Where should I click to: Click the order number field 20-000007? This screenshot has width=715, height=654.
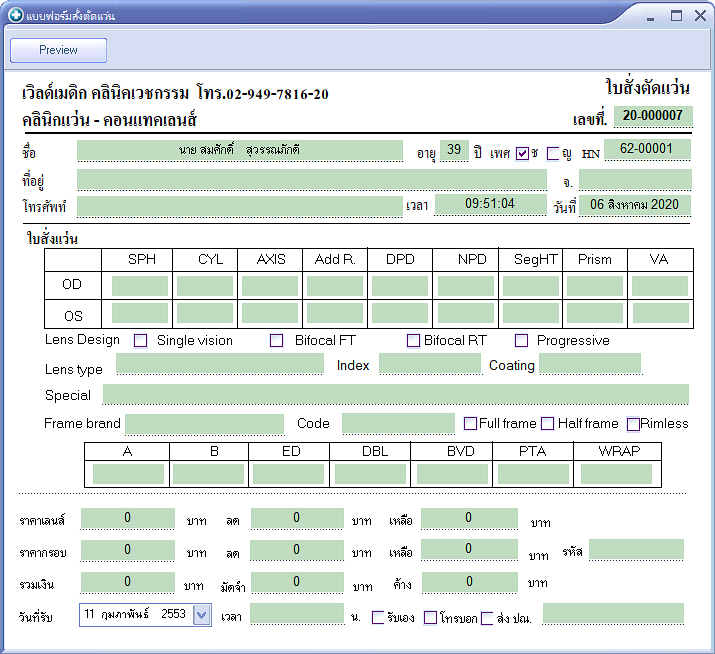[653, 116]
